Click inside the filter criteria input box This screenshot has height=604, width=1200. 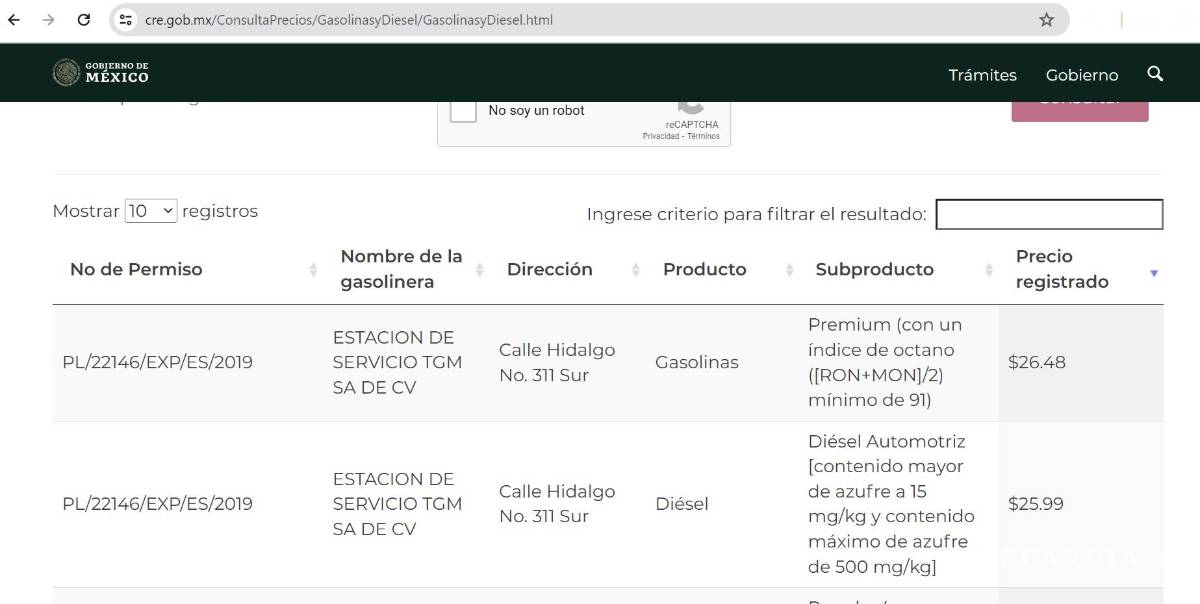(1048, 214)
